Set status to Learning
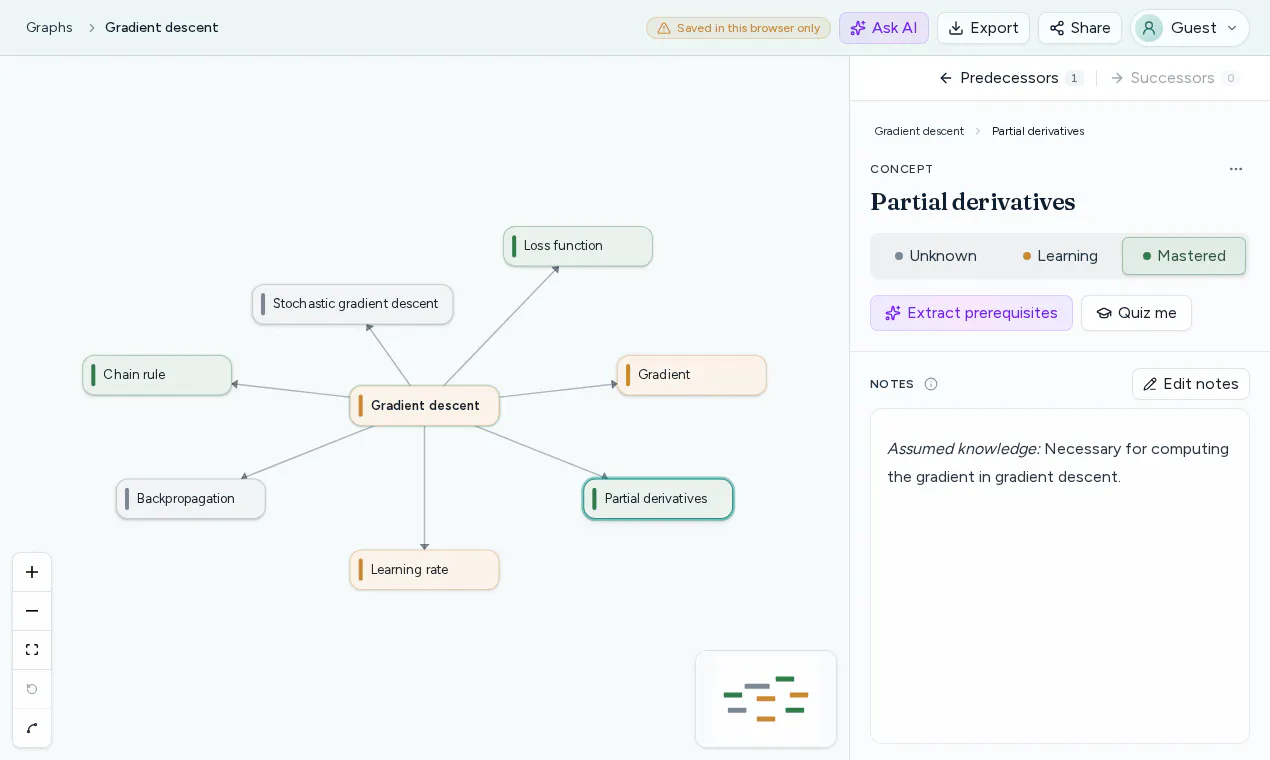 1060,256
